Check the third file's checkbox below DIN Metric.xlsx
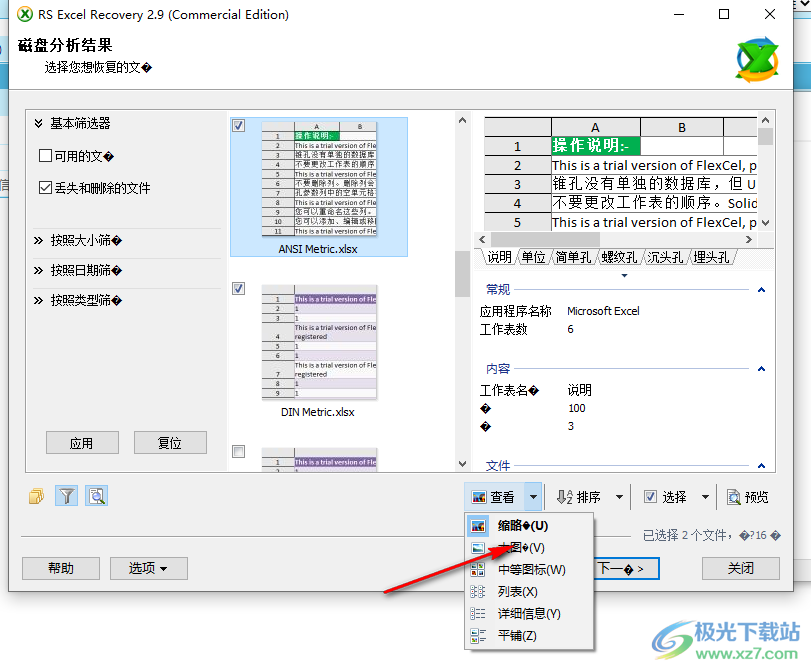This screenshot has width=811, height=670. pos(238,452)
